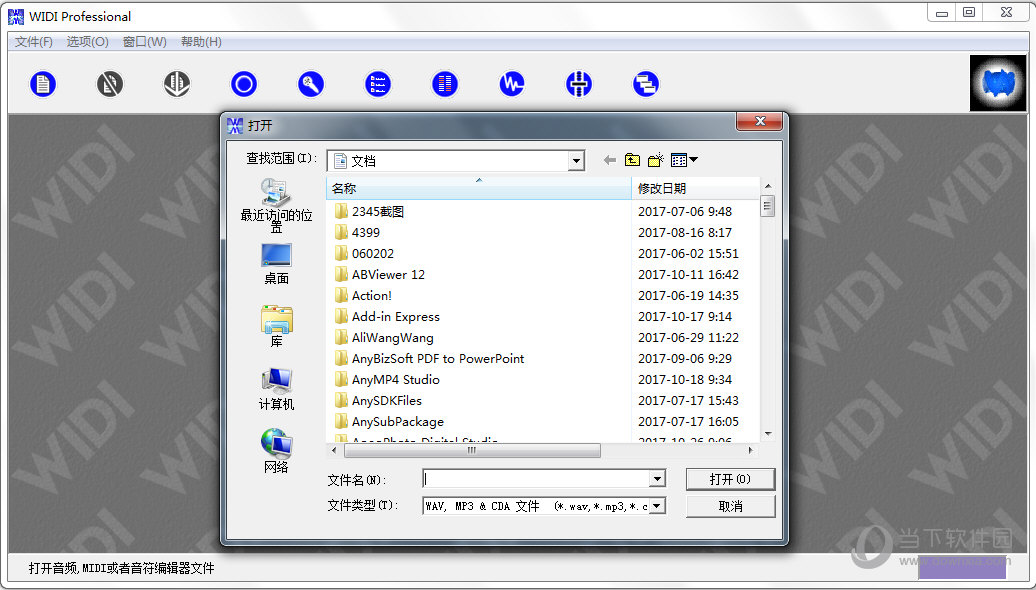Screen dimensions: 1036x590
Task: Click the 2345截图 folder icon
Action: click(341, 211)
